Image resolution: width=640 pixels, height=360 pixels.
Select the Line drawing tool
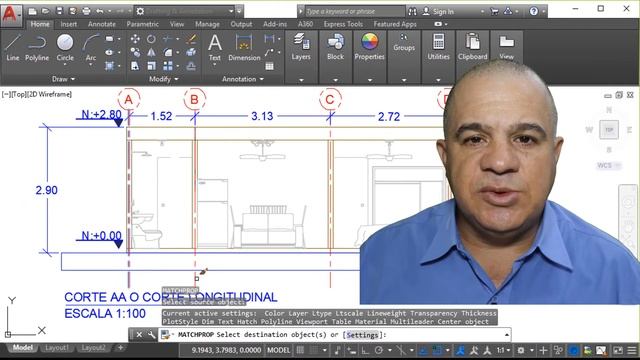13,47
